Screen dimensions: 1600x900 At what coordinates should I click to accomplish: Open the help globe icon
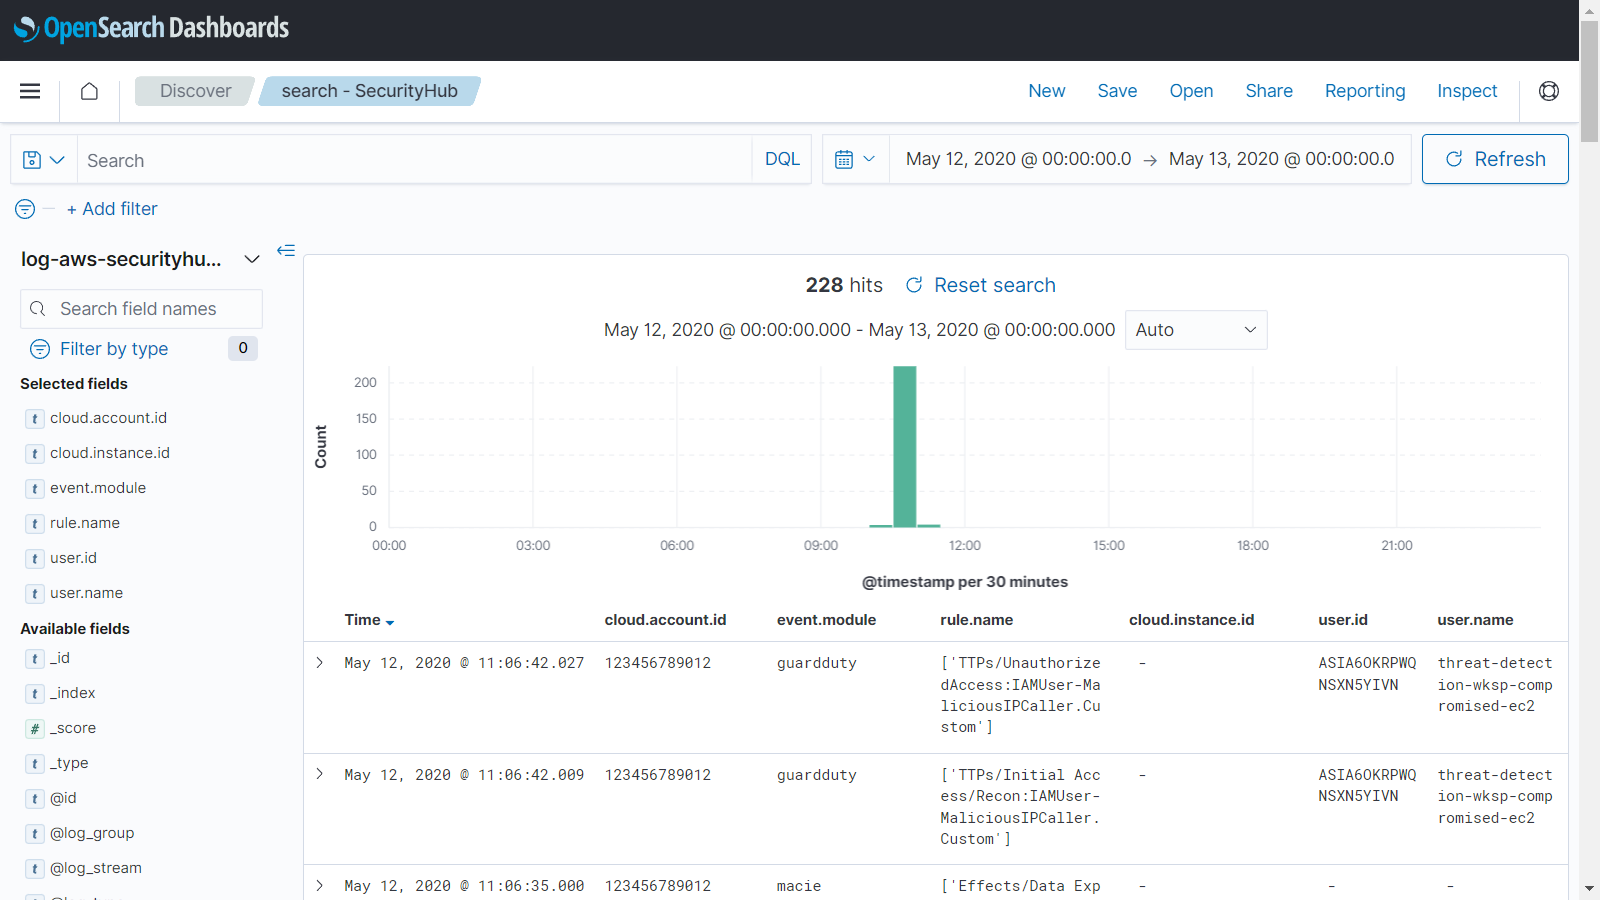(1548, 91)
